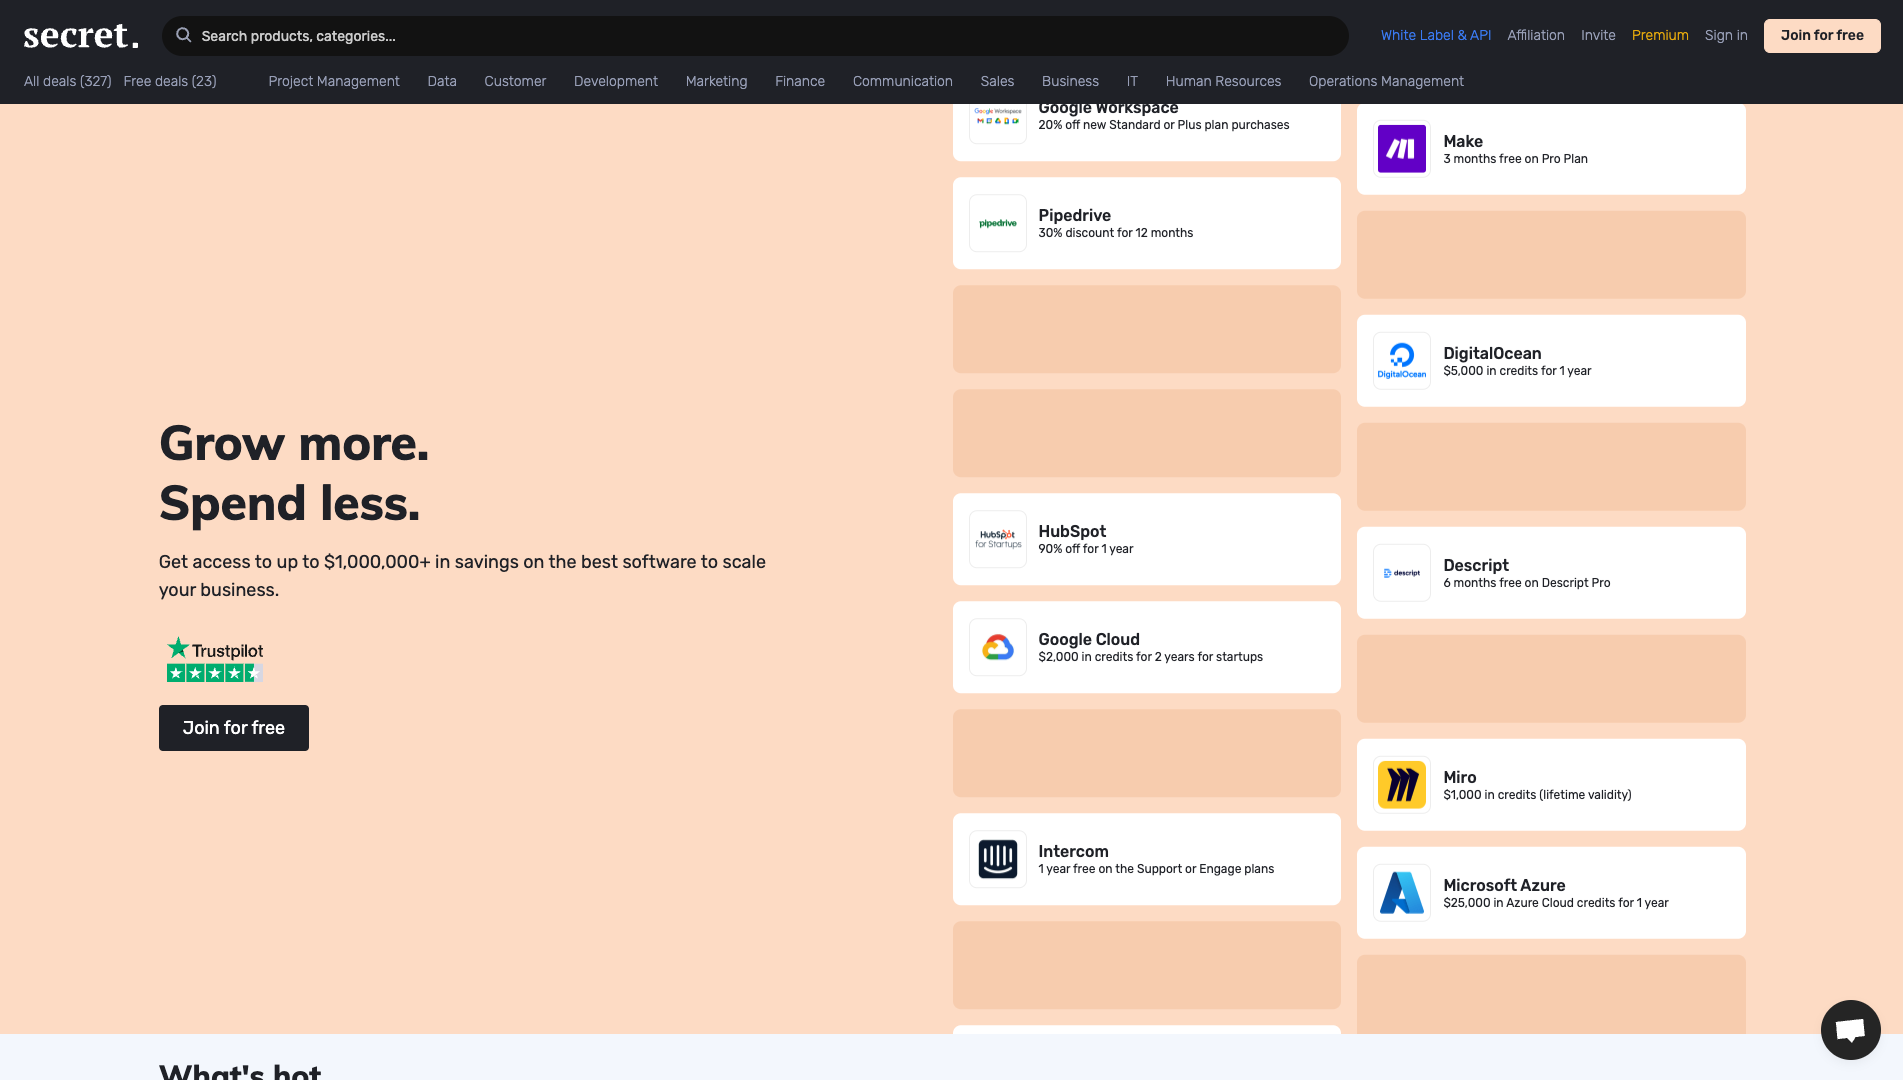1903x1080 pixels.
Task: Open the Descript deal title
Action: tap(1475, 565)
